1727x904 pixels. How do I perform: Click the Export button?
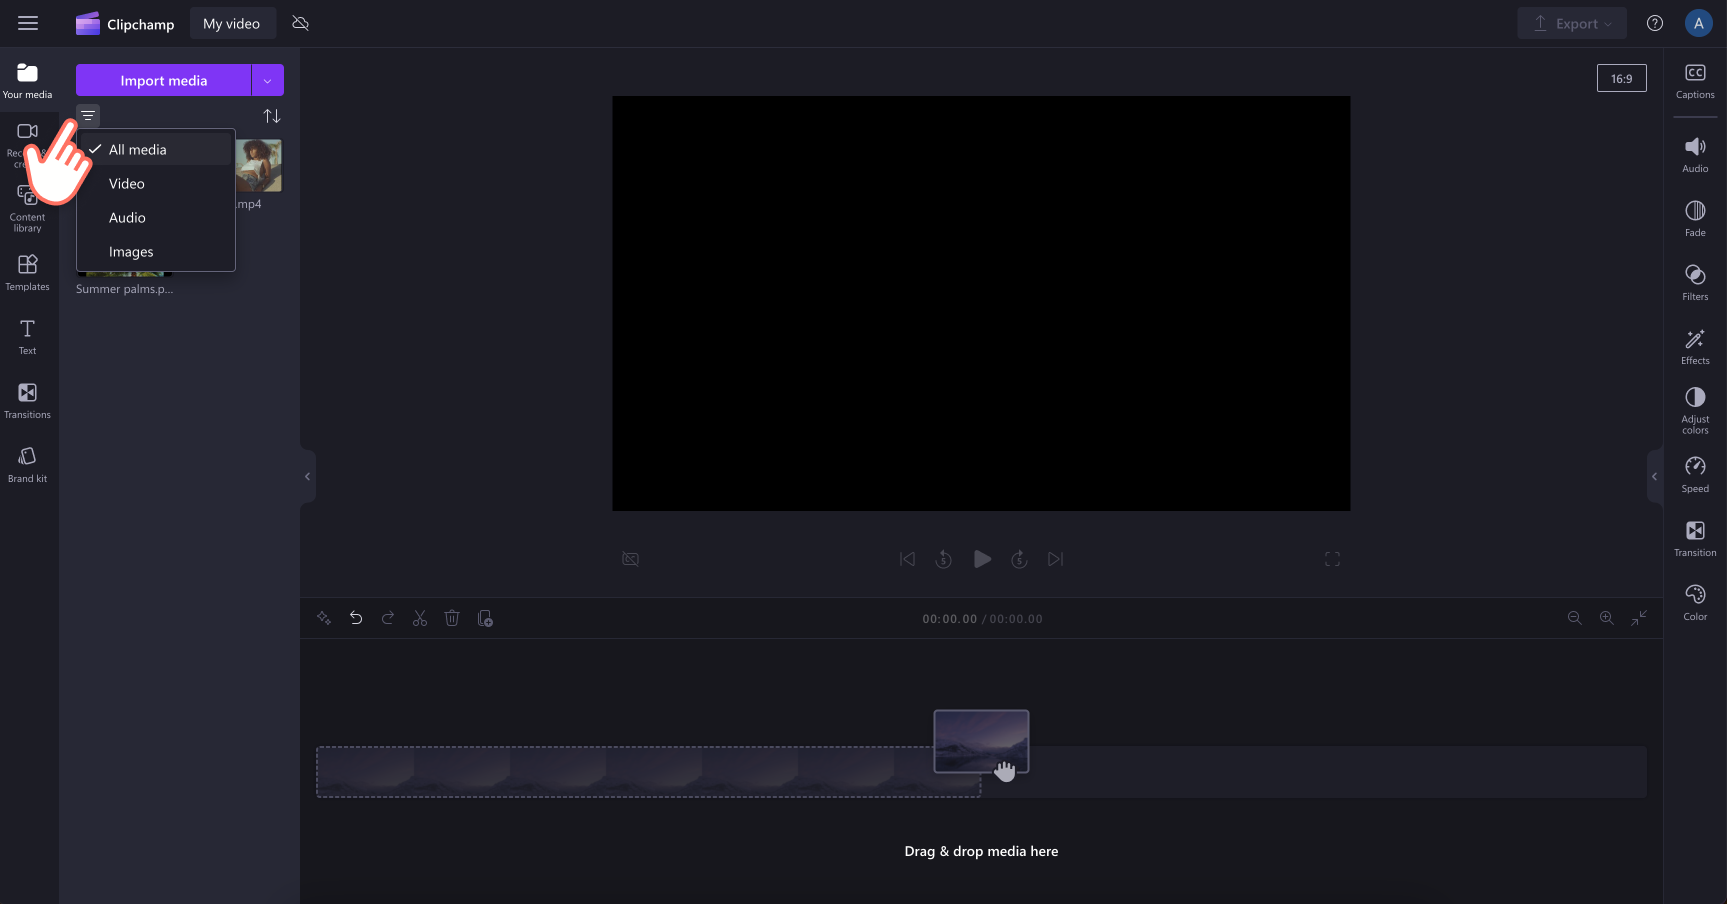[x=1571, y=24]
